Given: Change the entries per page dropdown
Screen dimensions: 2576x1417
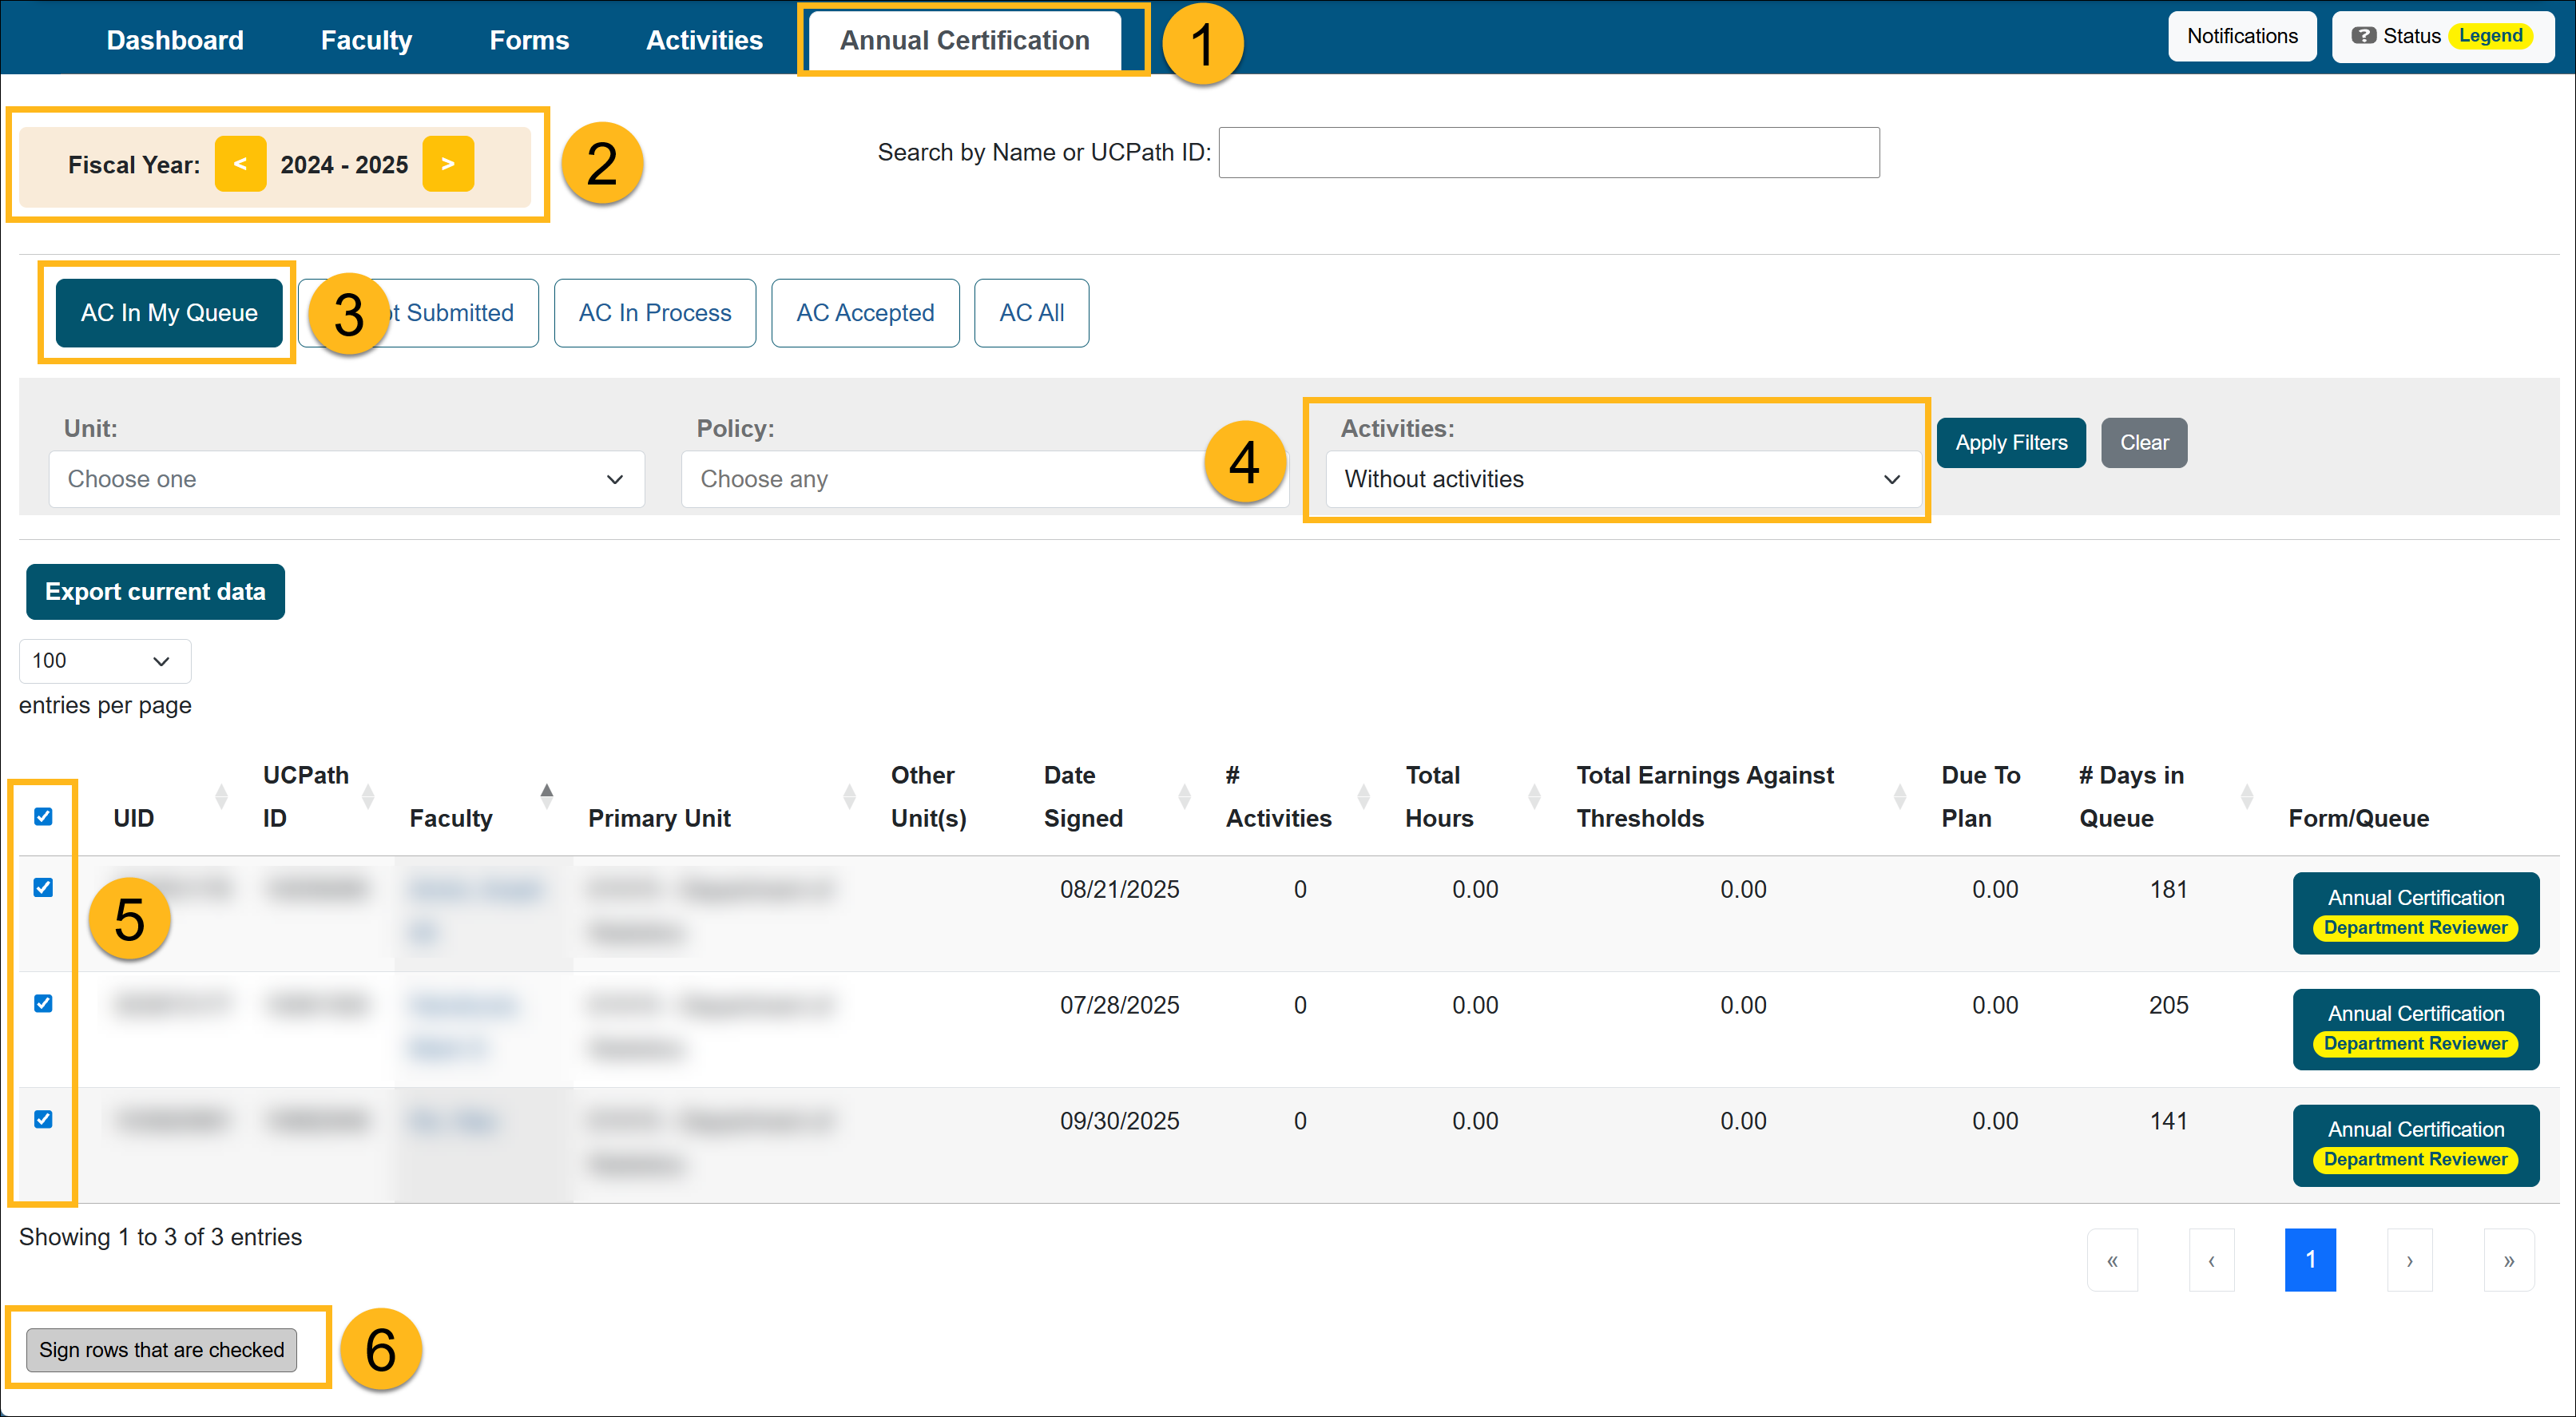Looking at the screenshot, I should coord(104,661).
